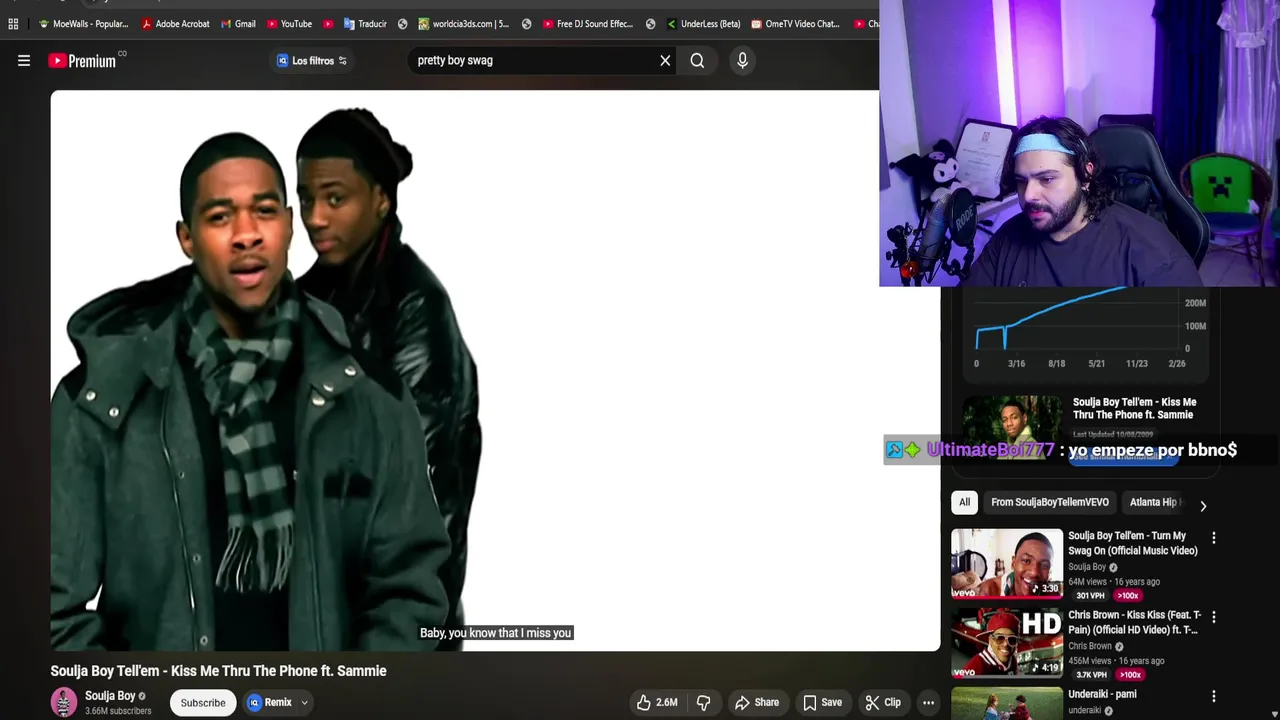Open the UnderLess (Beta) bookmark
The height and width of the screenshot is (720, 1280).
(703, 24)
